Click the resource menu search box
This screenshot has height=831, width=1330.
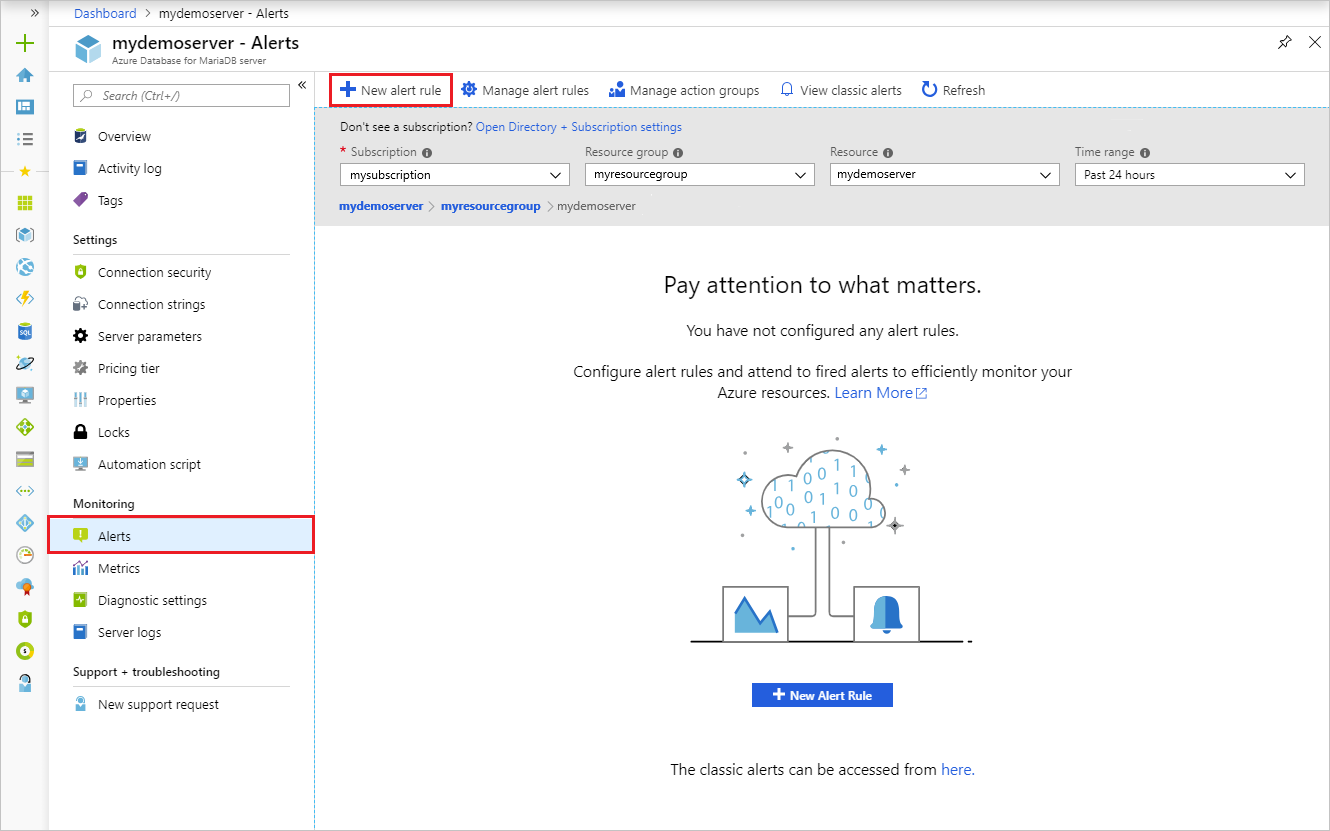181,96
